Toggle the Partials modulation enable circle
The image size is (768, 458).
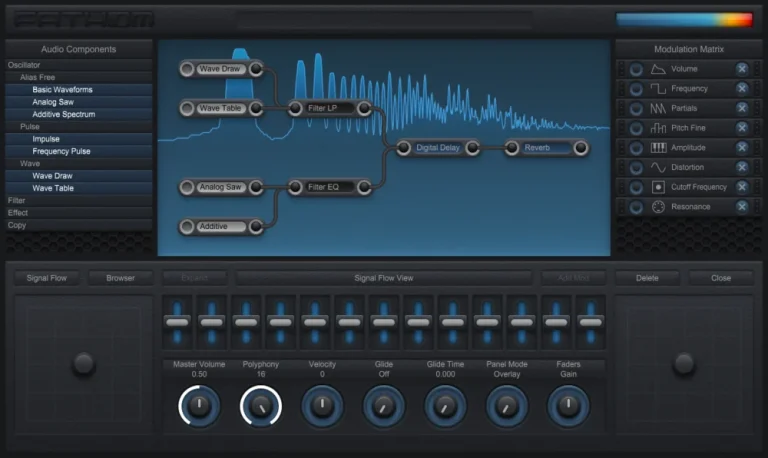[x=636, y=108]
